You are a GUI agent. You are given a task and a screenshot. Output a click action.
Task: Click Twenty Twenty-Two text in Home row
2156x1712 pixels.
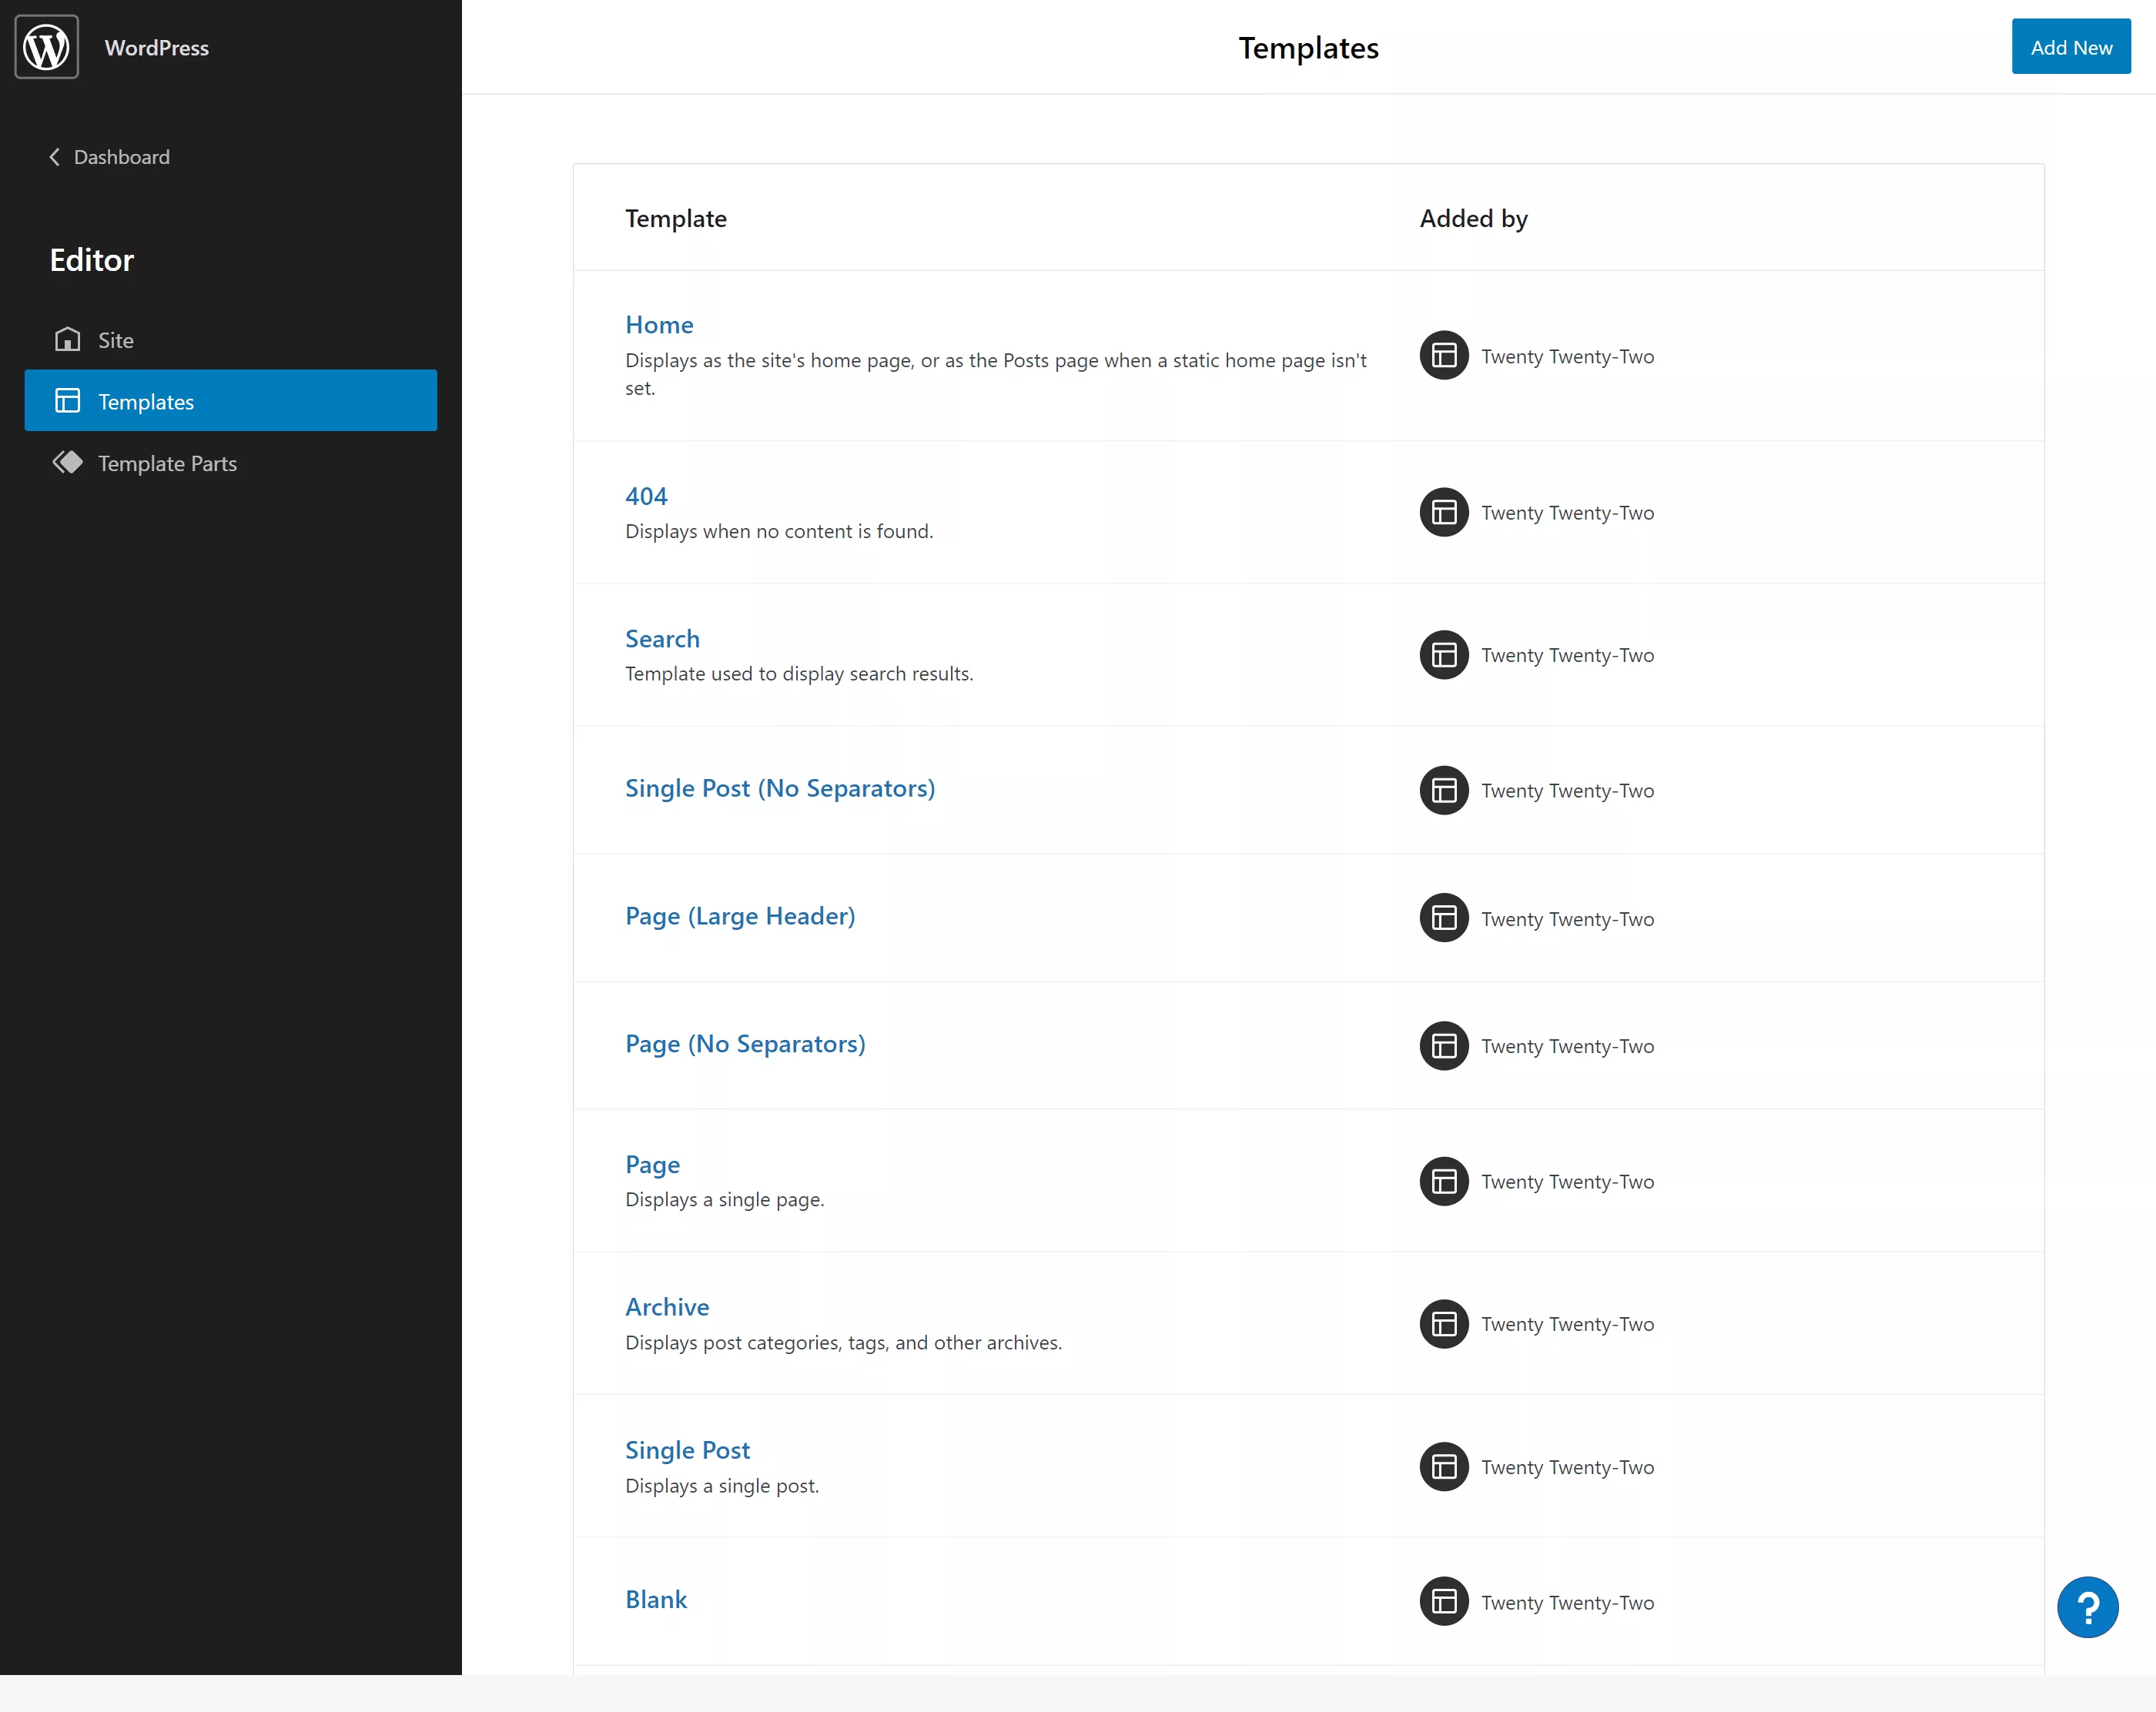[x=1568, y=356]
